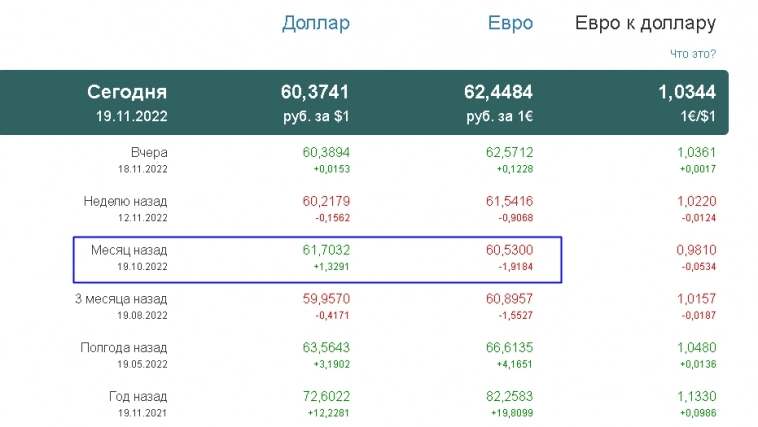Select the 3 месяца назад row label
Screen dimensions: 758x427
pos(121,299)
